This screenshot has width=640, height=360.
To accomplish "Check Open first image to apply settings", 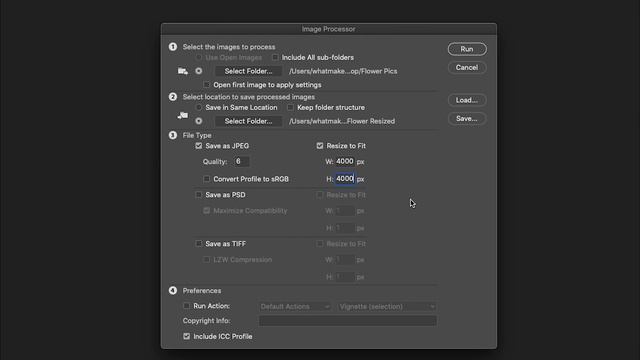I will (207, 85).
